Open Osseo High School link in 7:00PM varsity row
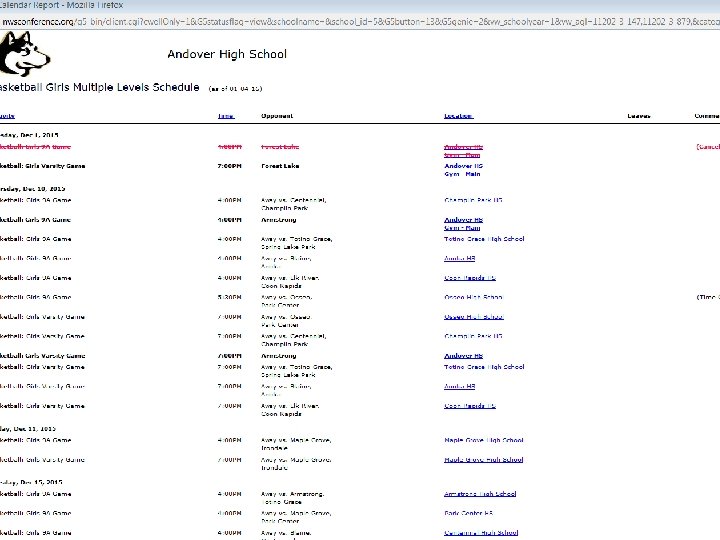This screenshot has height=540, width=720. (x=473, y=317)
